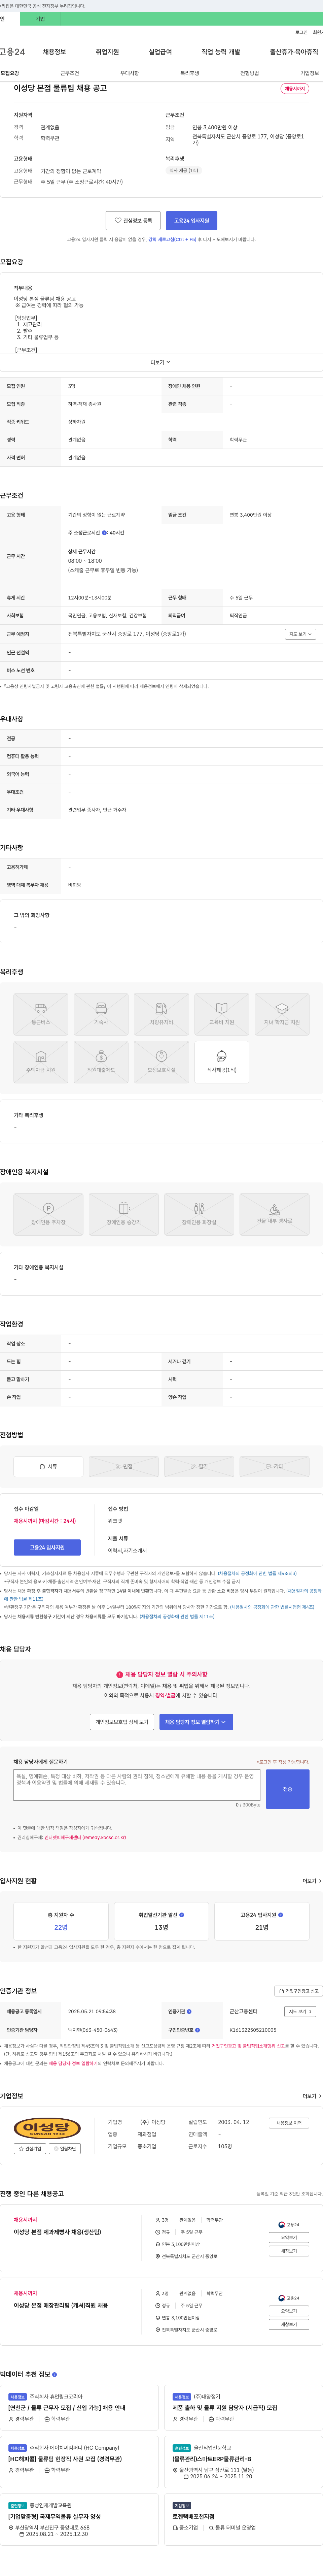Screen dimensions: 323x2576
Task: Jump to 전형방법 section tab
Action: 250,73
